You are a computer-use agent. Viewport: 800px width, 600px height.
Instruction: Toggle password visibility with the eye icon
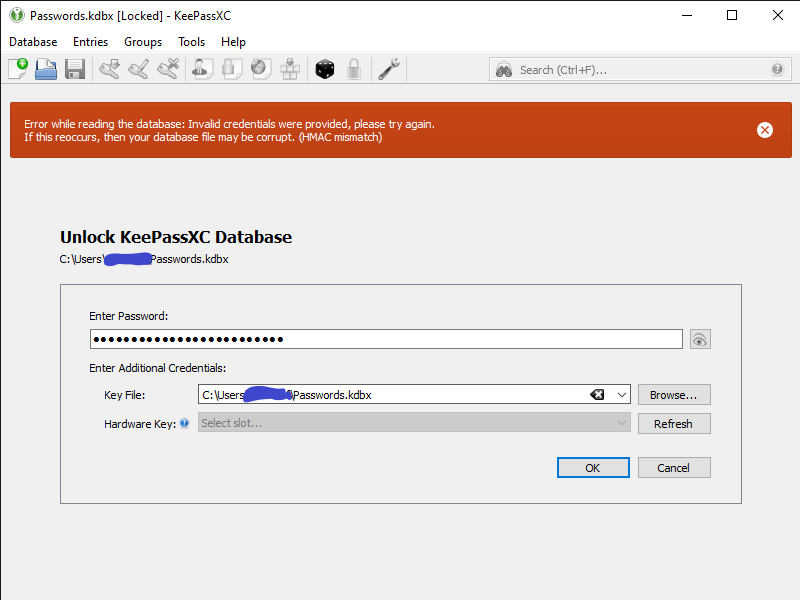[699, 339]
